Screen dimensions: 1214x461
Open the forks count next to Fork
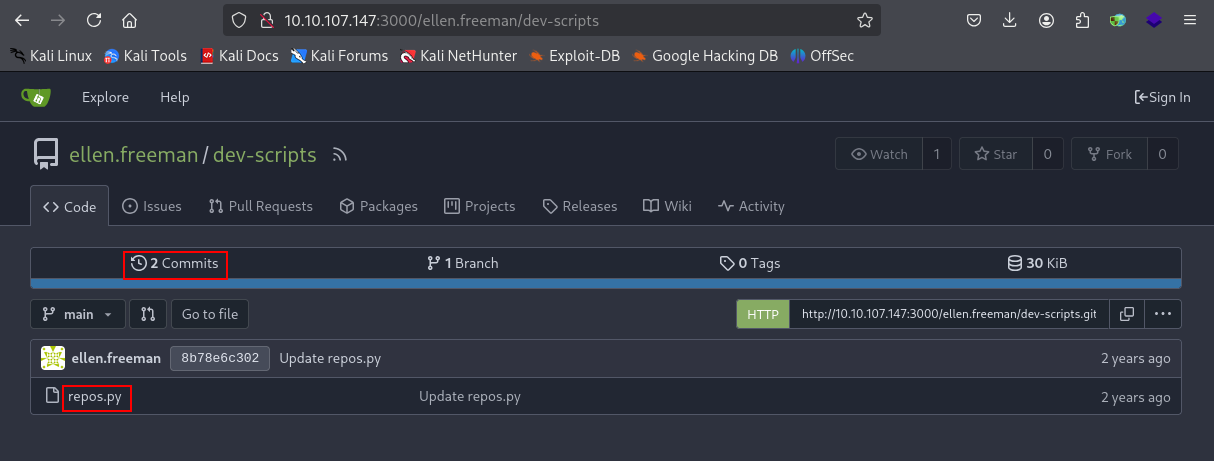tap(1163, 154)
